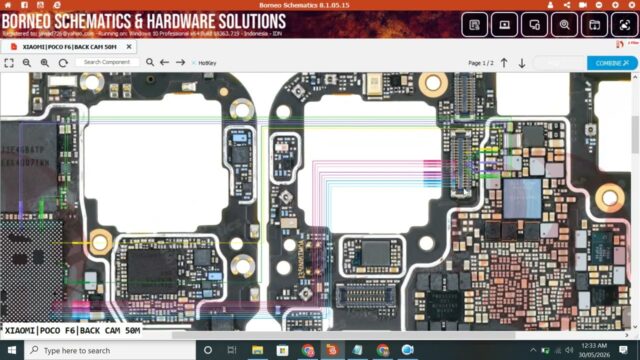640x360 pixels.
Task: Click the fourth title bar icon
Action: click(57, 5)
